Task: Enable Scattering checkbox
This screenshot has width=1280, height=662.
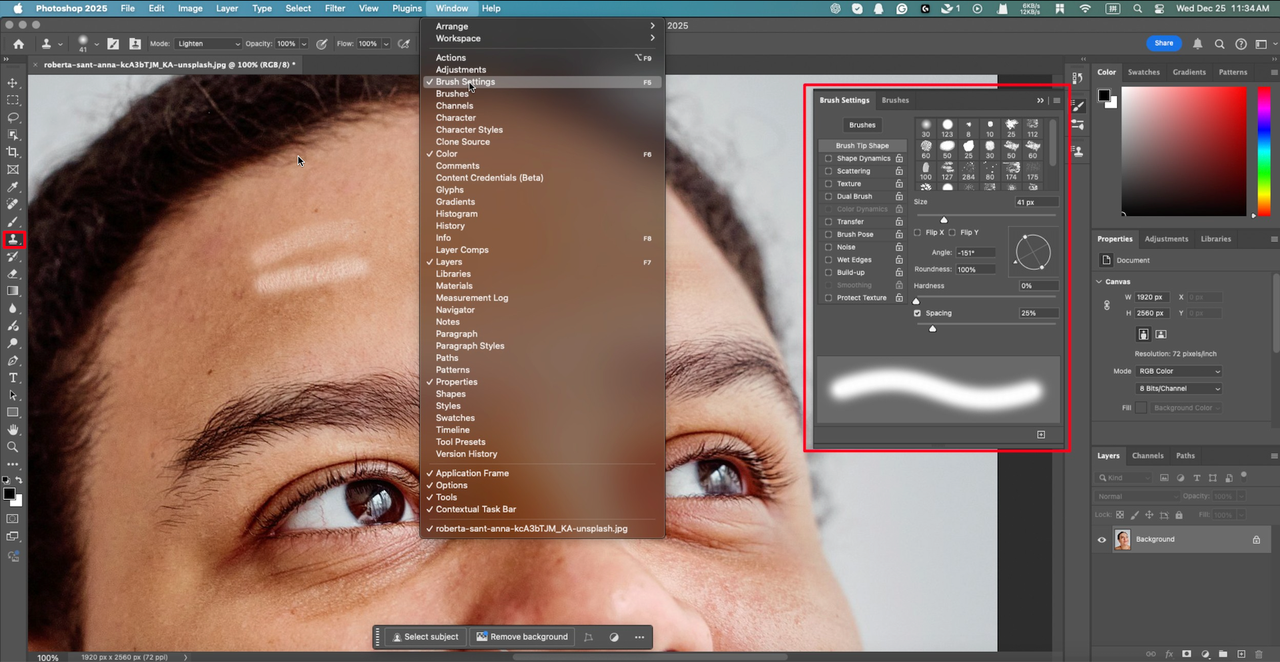Action: 828,171
